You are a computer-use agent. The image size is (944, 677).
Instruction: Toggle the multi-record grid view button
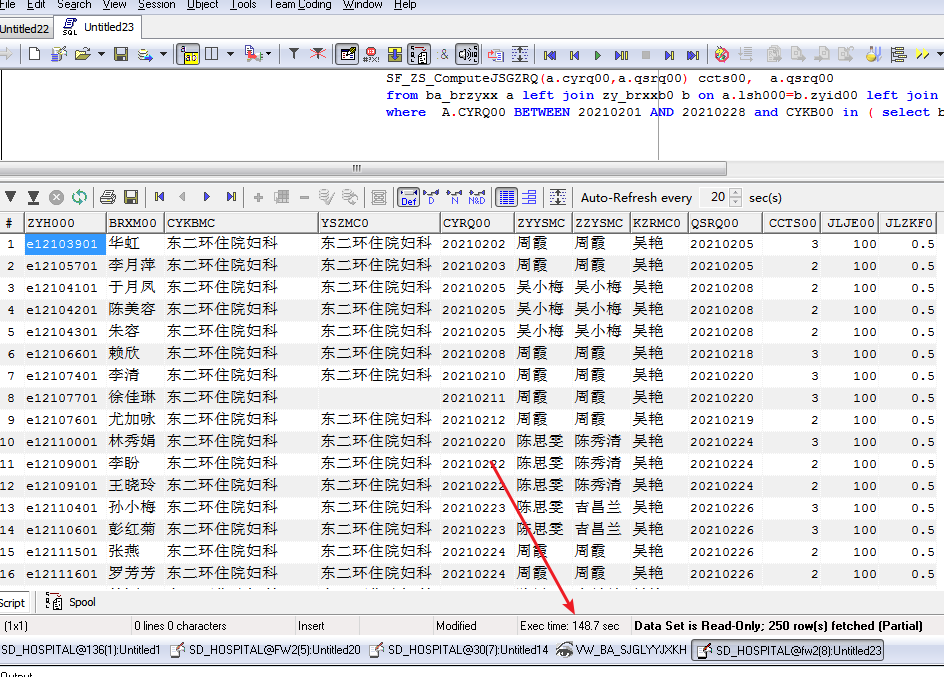click(507, 197)
